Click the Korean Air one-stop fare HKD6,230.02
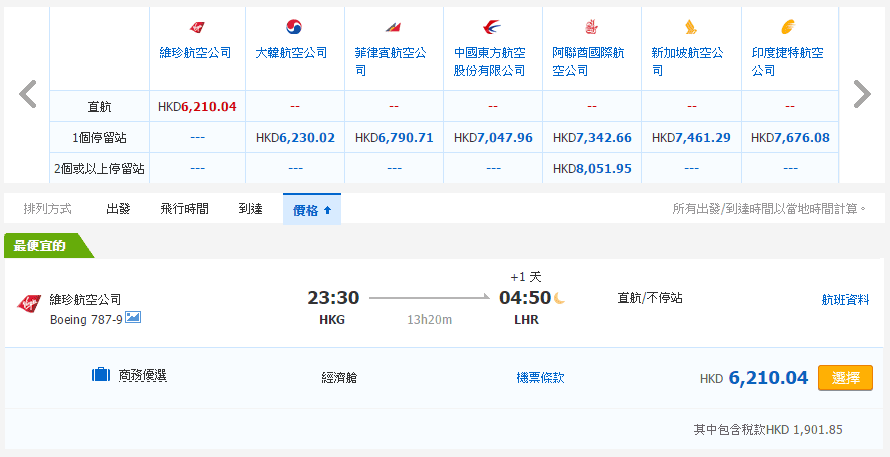Screen dimensions: 890x457 point(295,138)
